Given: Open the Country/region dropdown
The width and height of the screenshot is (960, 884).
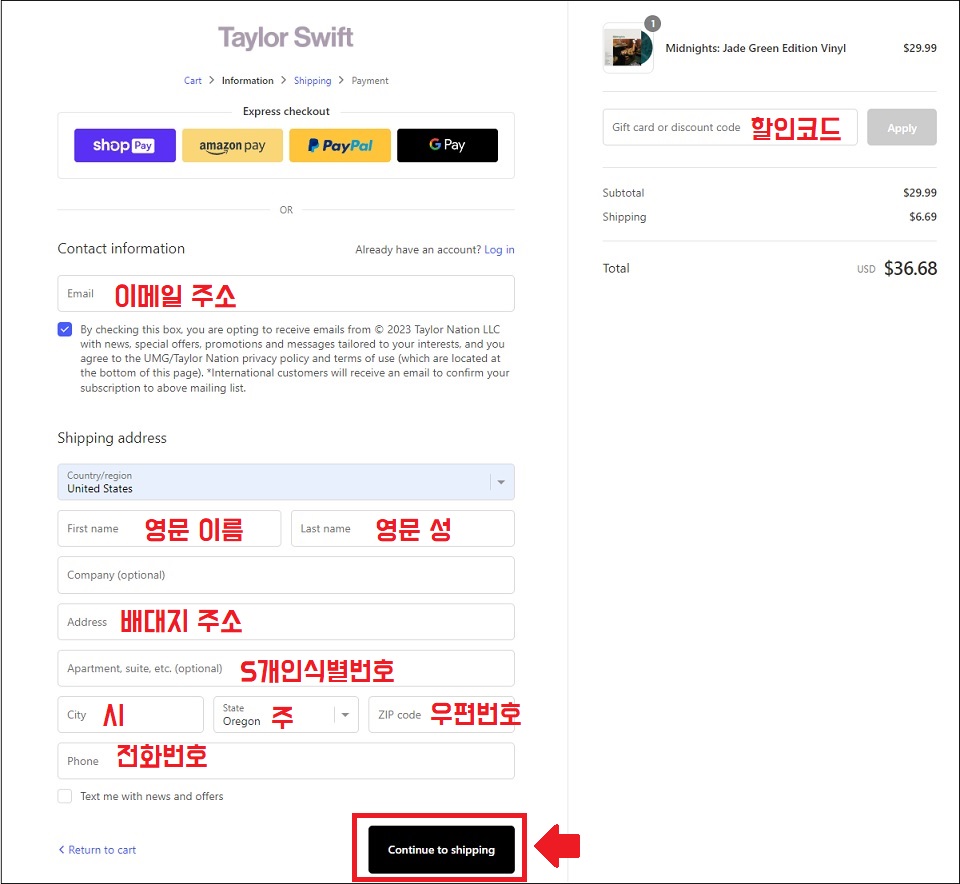Looking at the screenshot, I should 286,482.
